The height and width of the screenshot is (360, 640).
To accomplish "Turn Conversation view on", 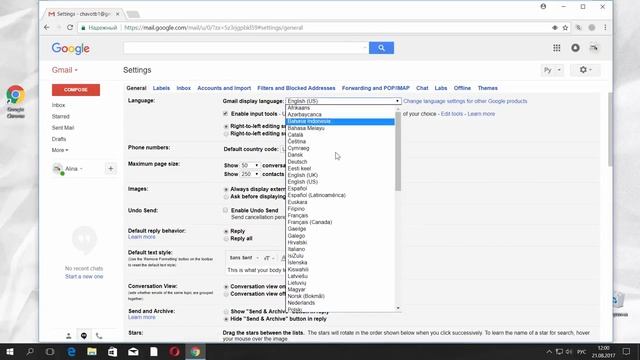I will pos(226,287).
